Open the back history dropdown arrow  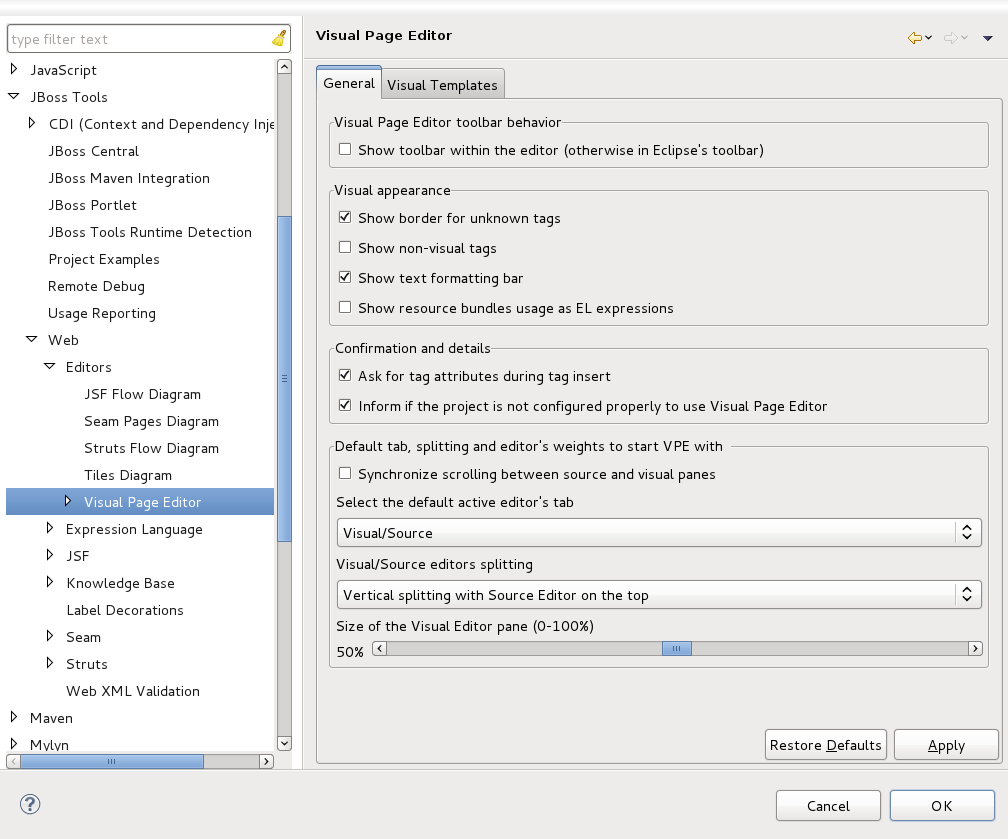click(928, 38)
